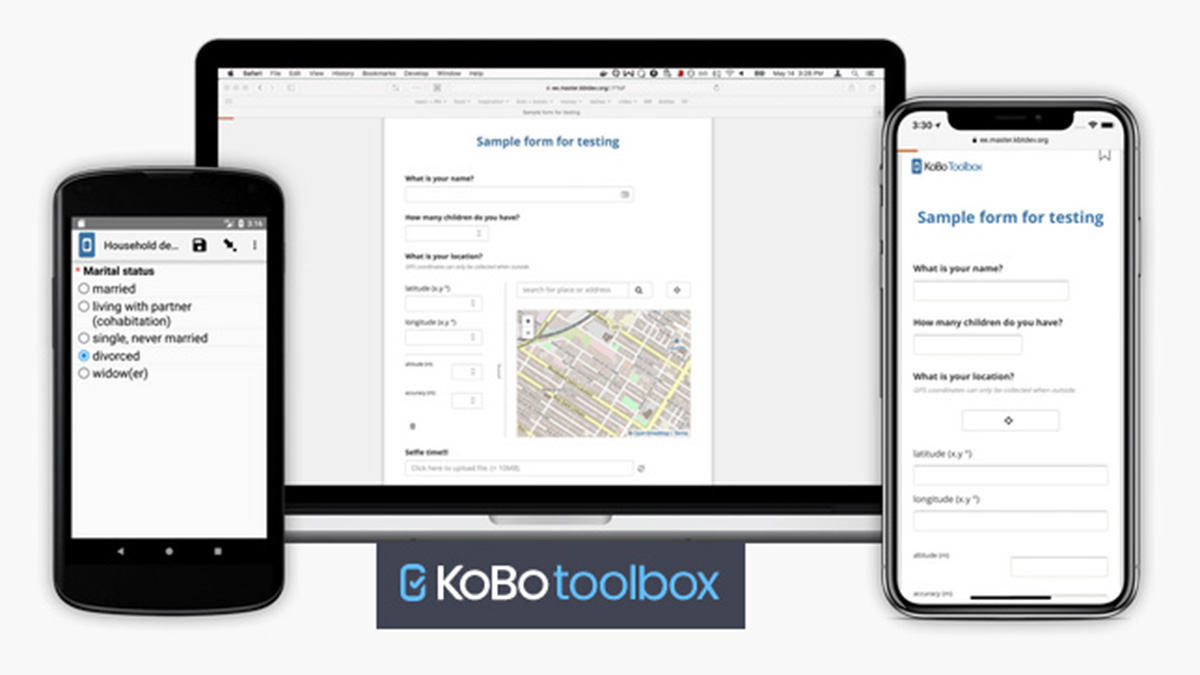Click the name field on the laptop form
The height and width of the screenshot is (675, 1200).
tap(519, 195)
